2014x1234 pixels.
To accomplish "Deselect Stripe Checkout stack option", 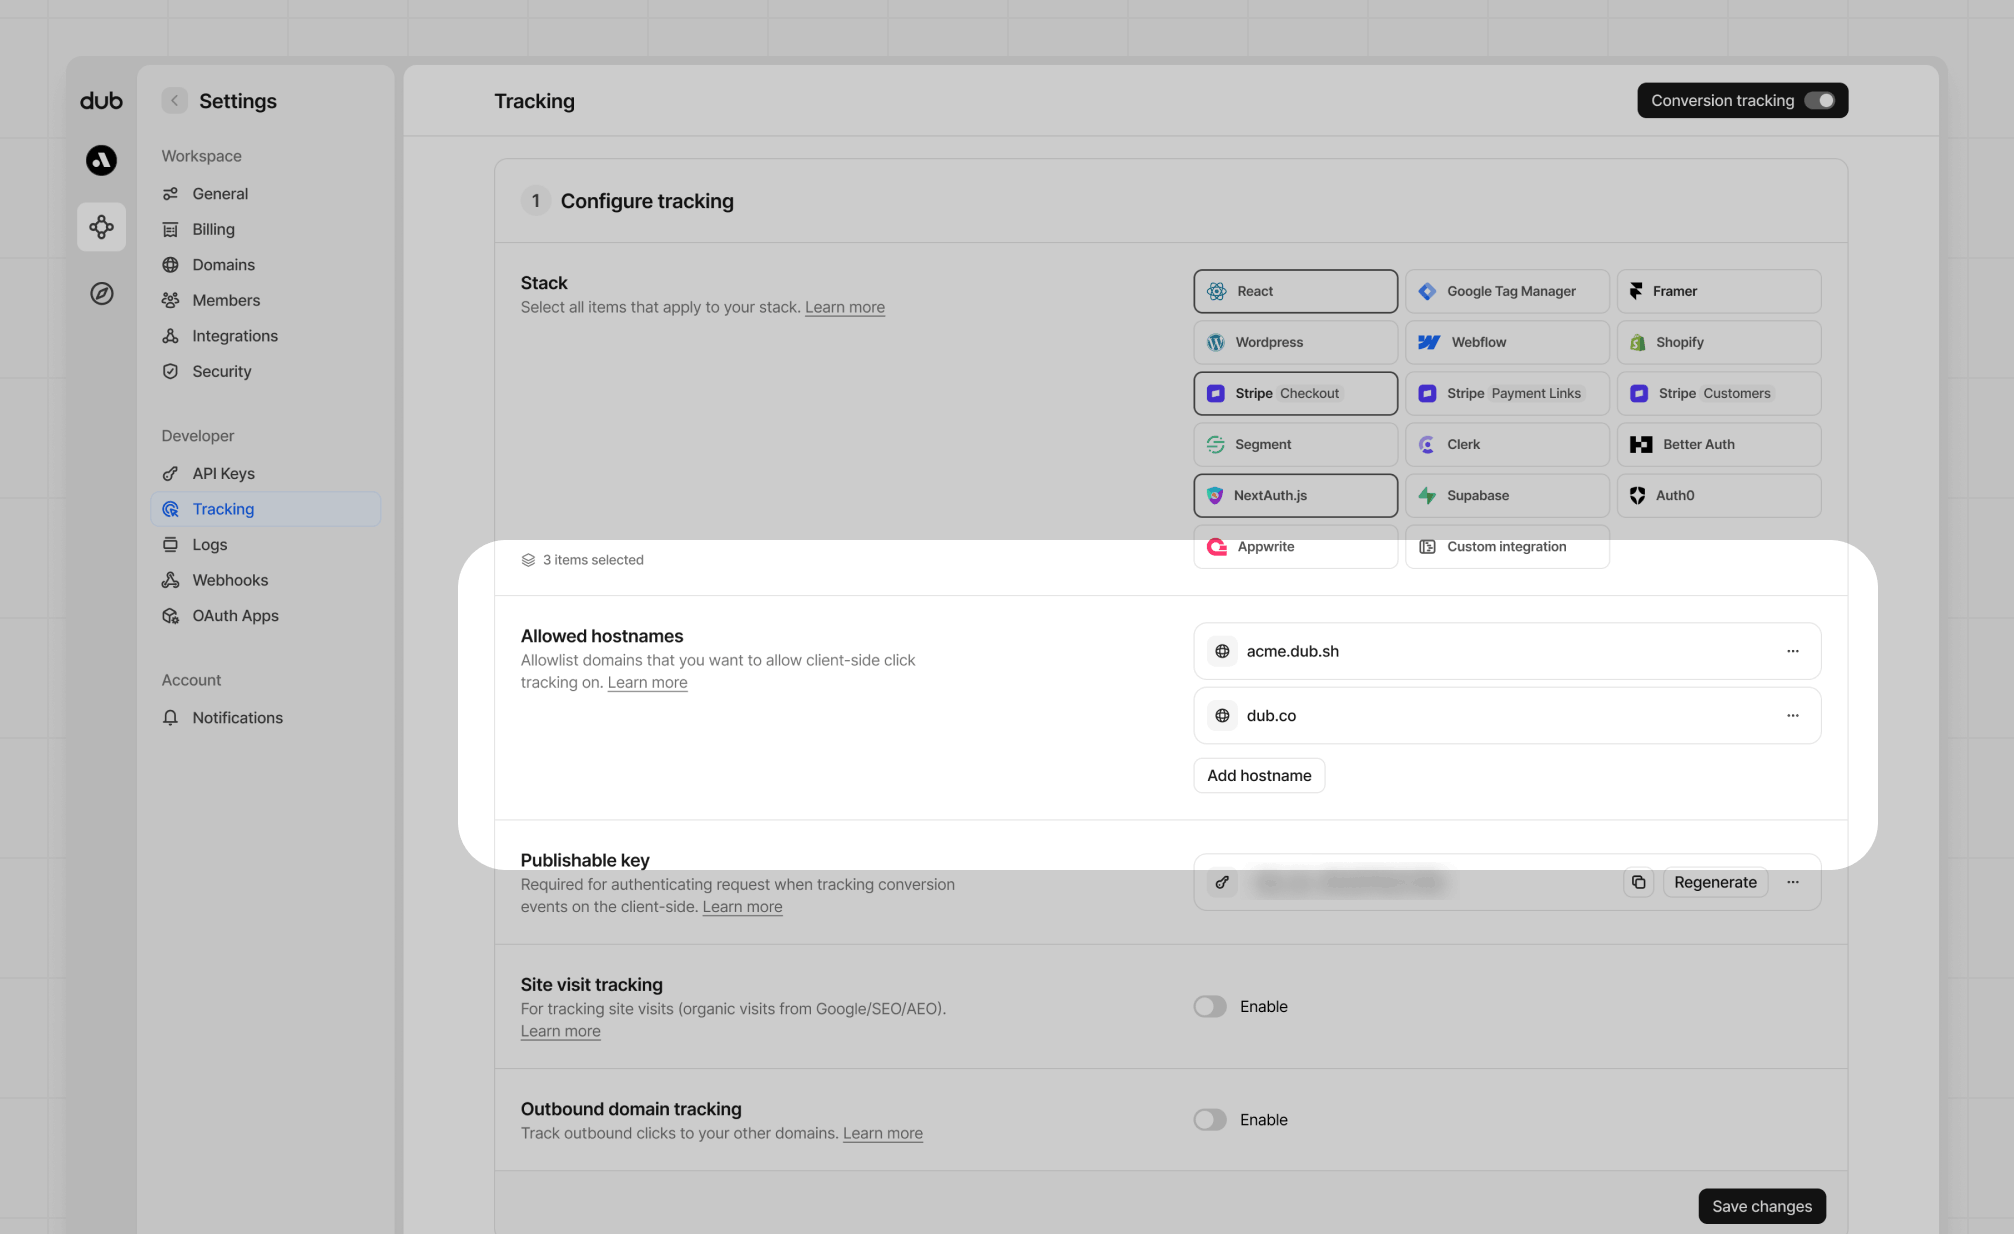I will click(x=1295, y=393).
